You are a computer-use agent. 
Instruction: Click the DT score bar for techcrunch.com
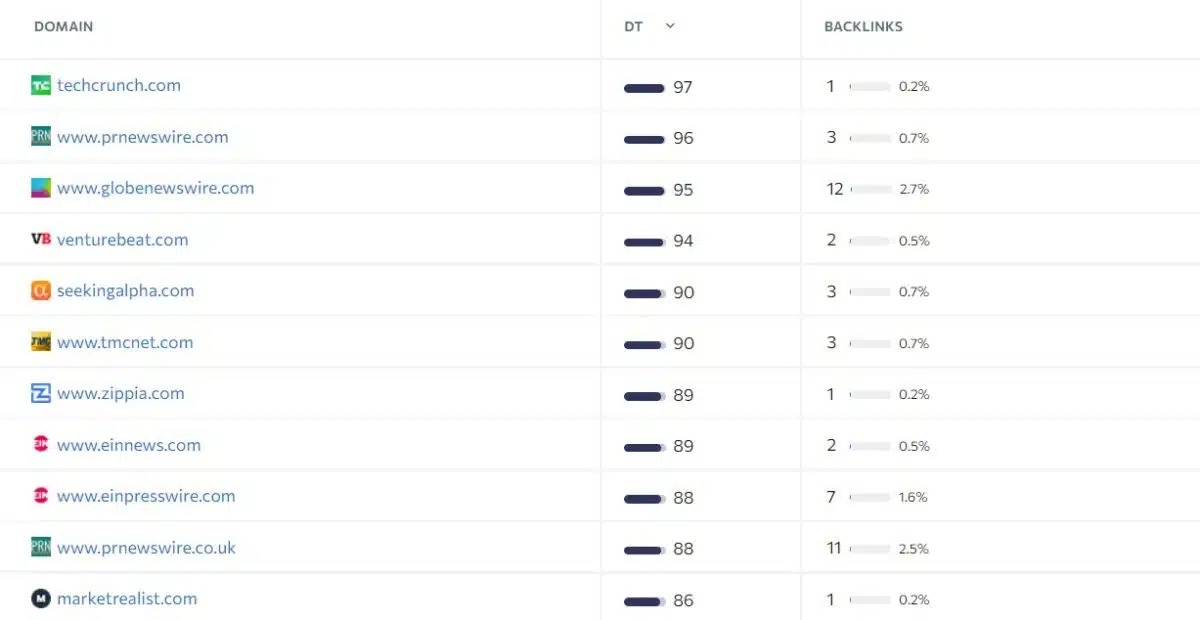(644, 88)
